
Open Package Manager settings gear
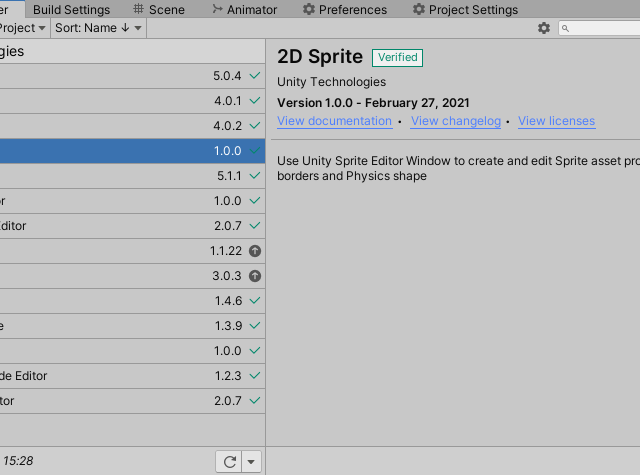point(544,28)
